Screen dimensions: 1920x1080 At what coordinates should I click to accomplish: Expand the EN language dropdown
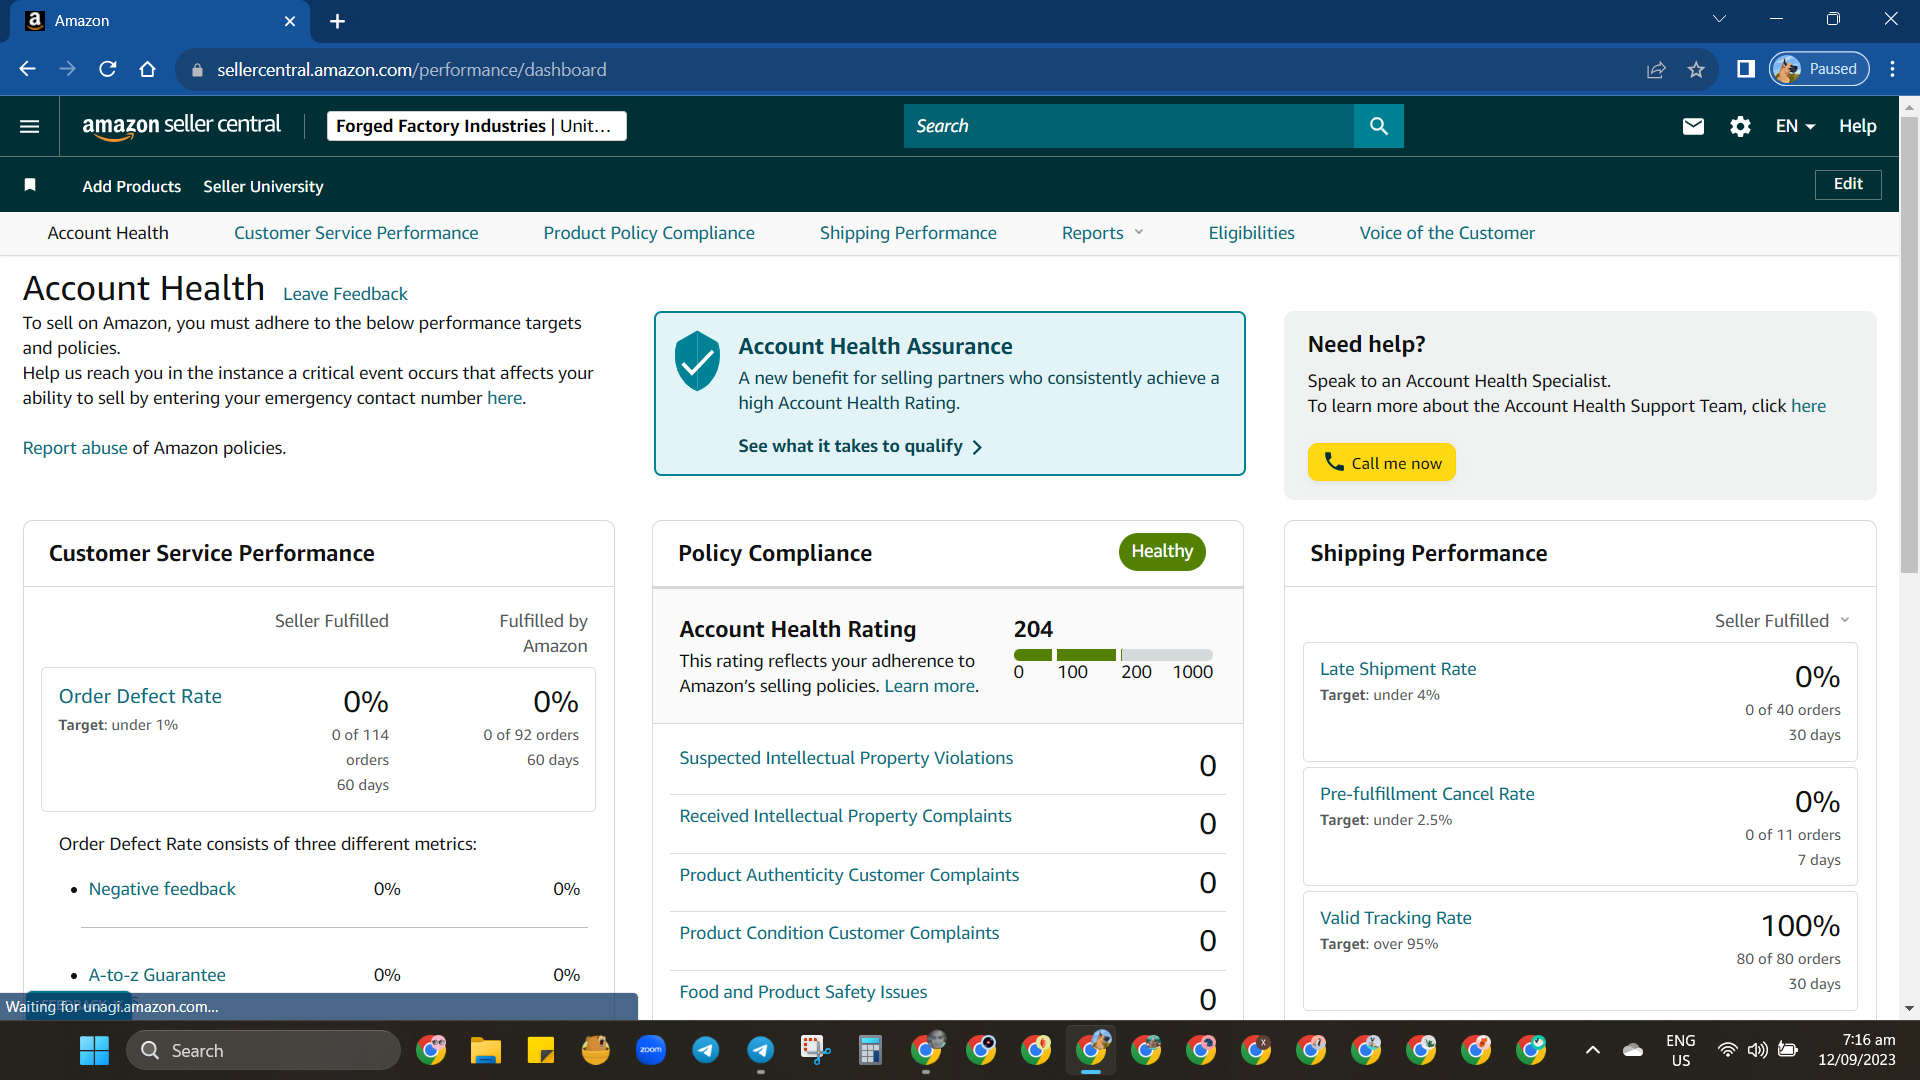(x=1795, y=126)
